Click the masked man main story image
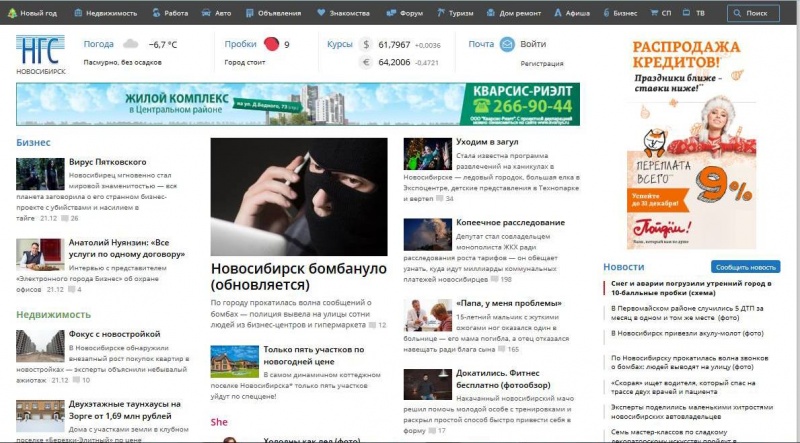 pyautogui.click(x=299, y=196)
